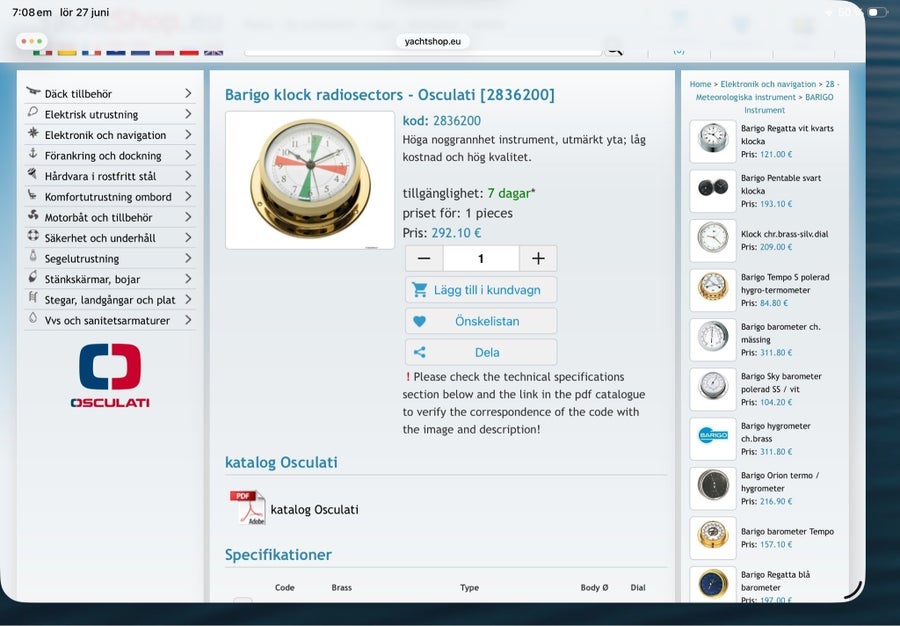Open Barigo Regatta vit kvarts klocka link
Screen dimensions: 900x626
point(787,134)
